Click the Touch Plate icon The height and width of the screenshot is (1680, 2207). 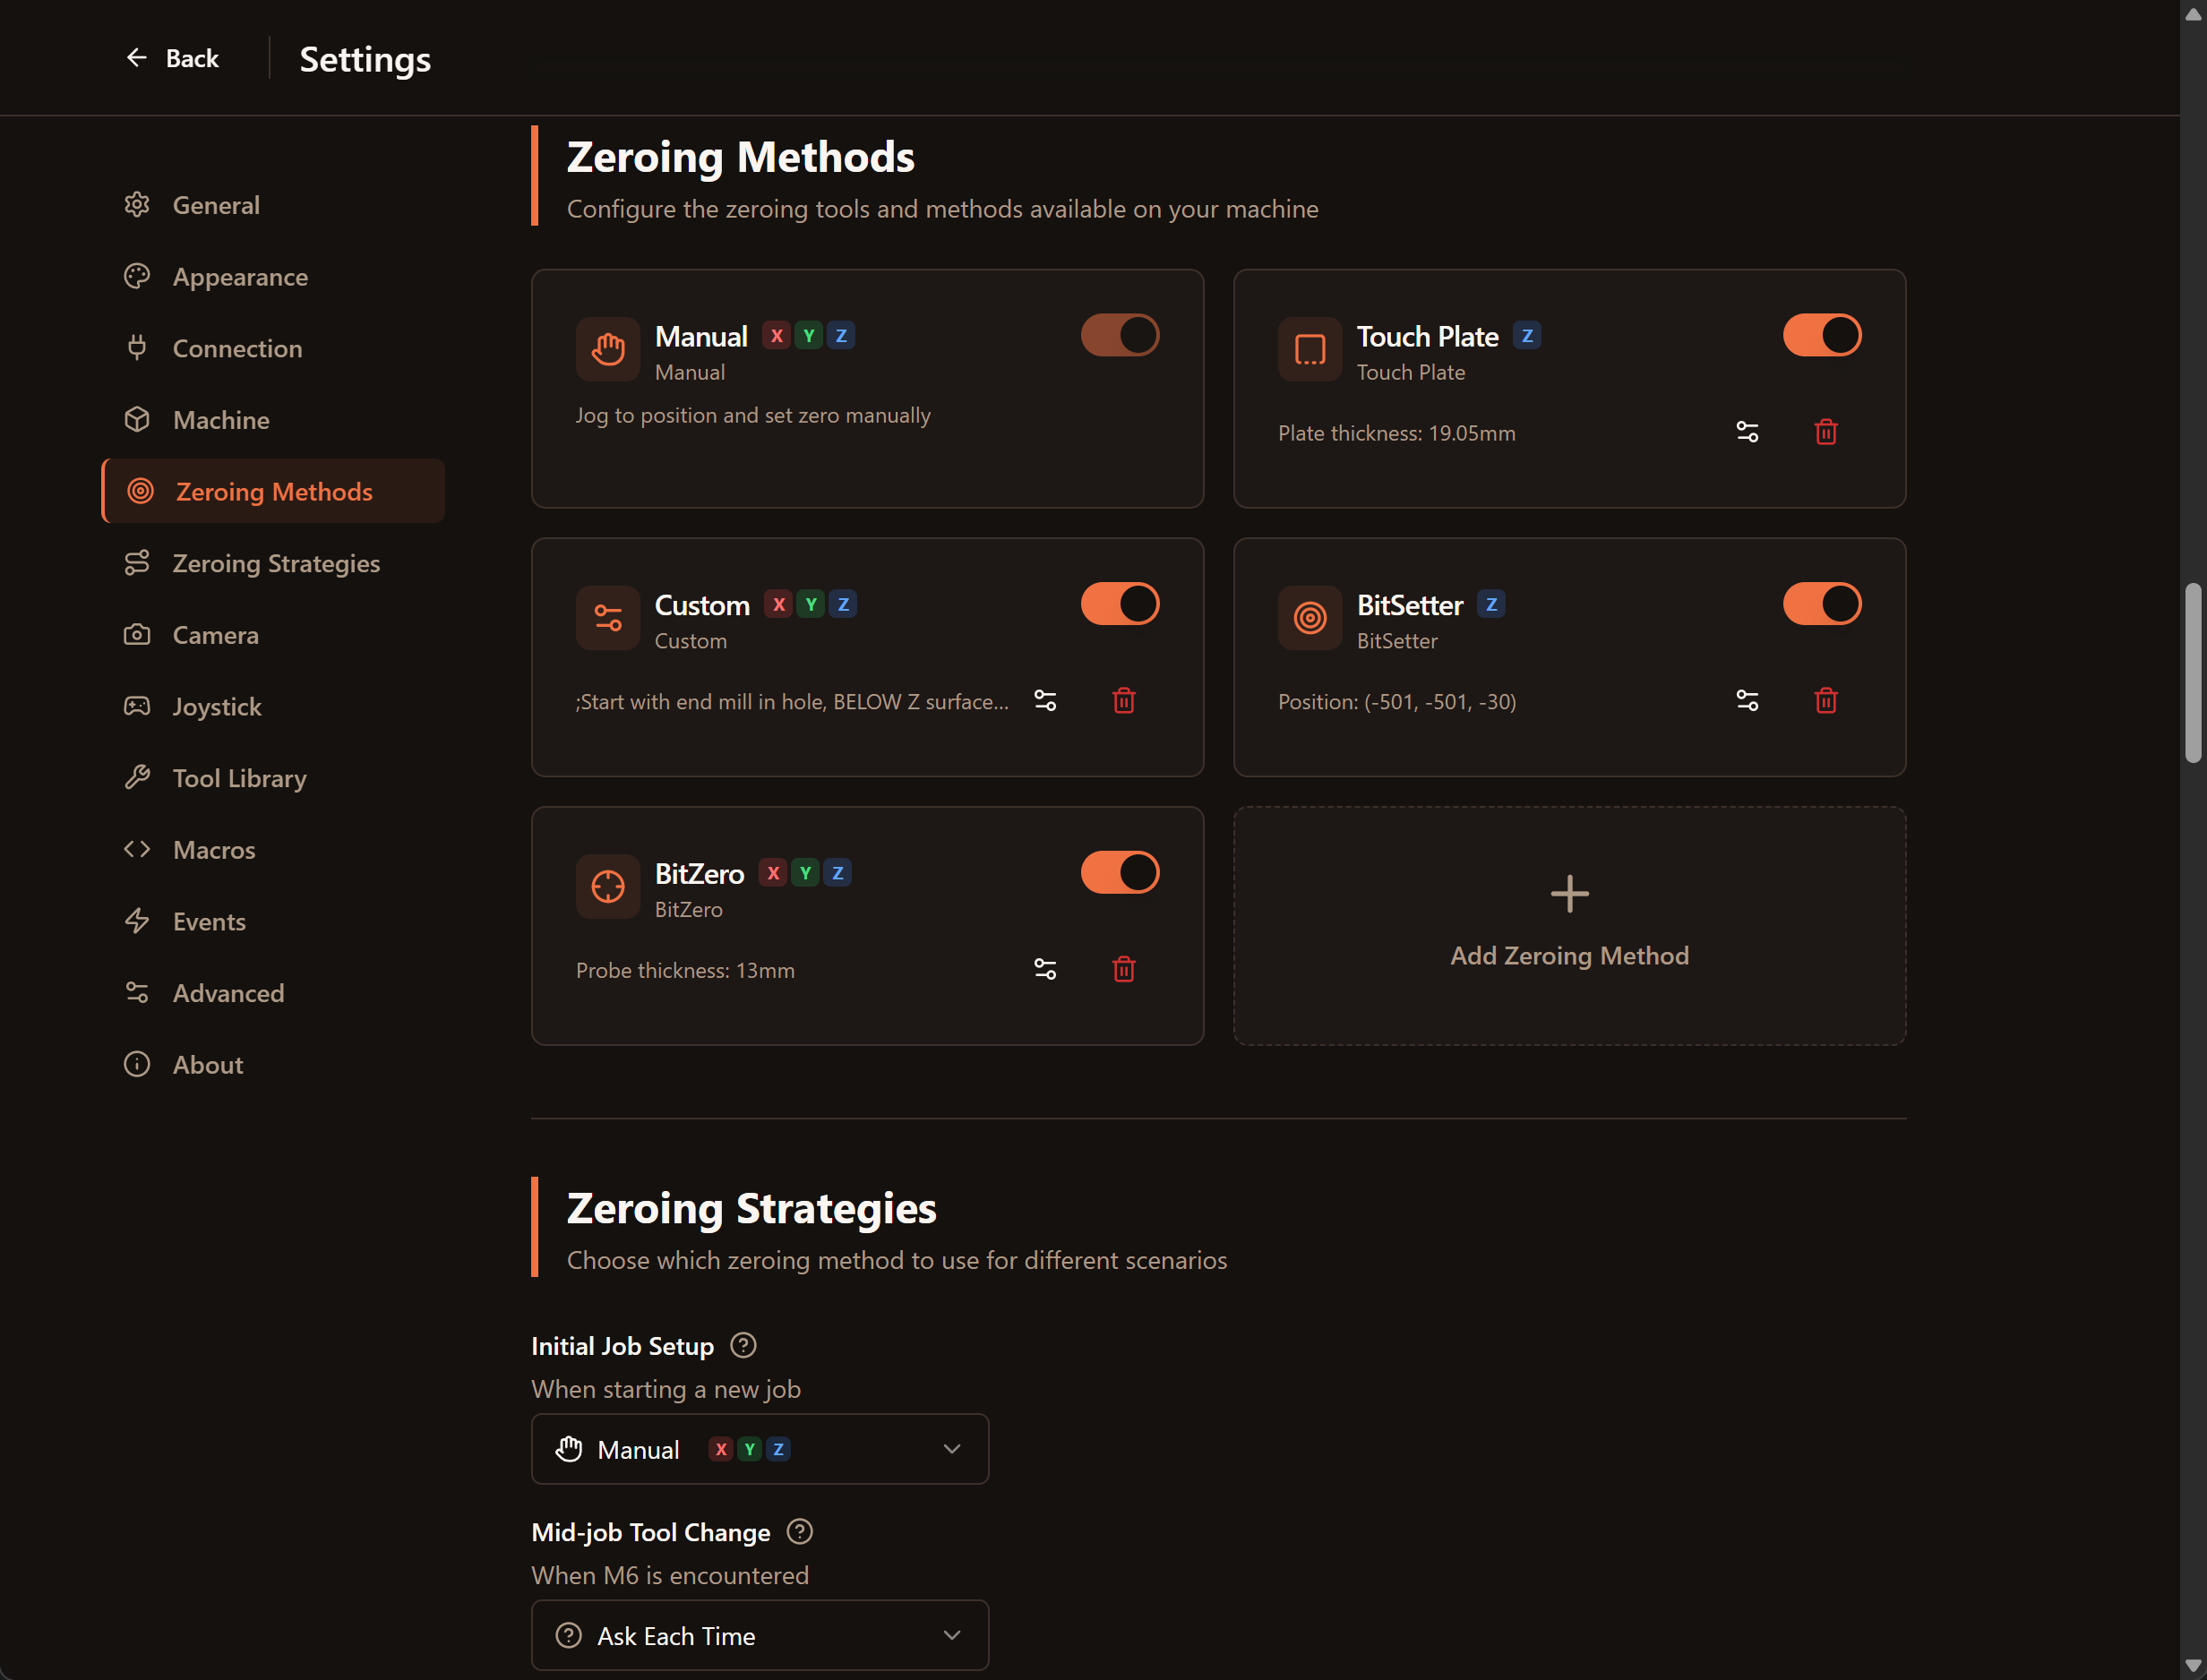point(1310,348)
